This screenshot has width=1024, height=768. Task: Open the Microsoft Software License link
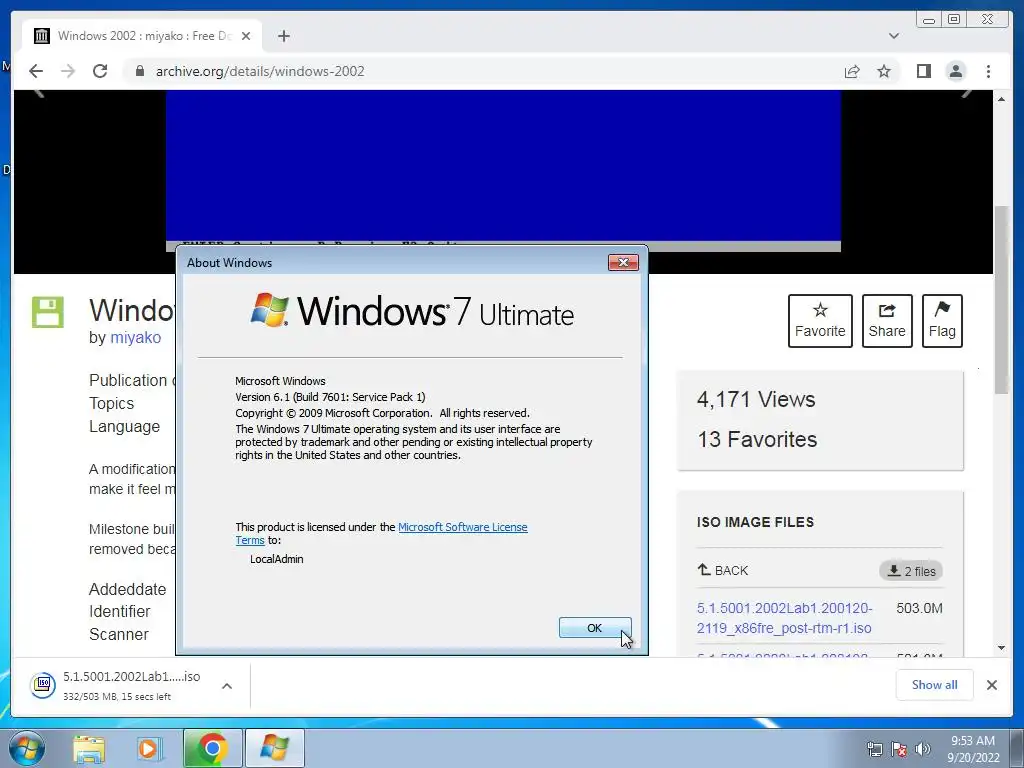pyautogui.click(x=462, y=527)
